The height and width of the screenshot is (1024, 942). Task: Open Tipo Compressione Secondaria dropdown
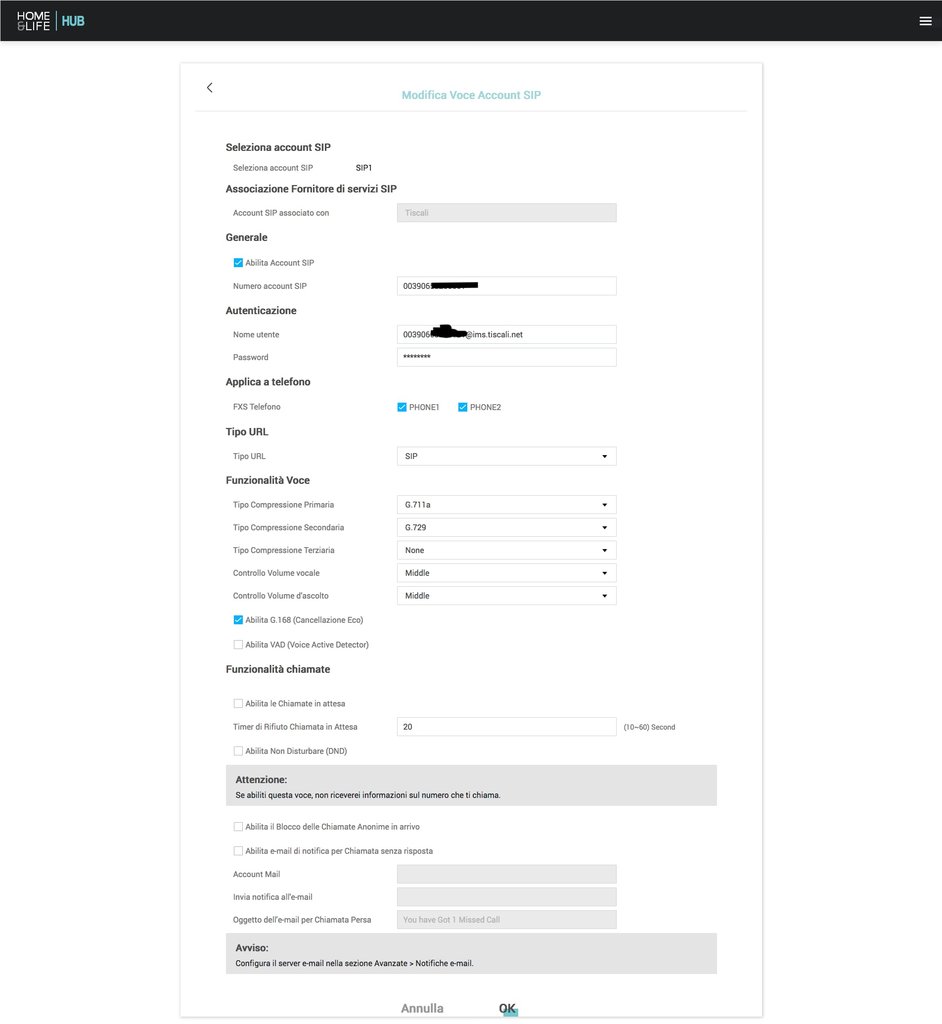coord(506,527)
